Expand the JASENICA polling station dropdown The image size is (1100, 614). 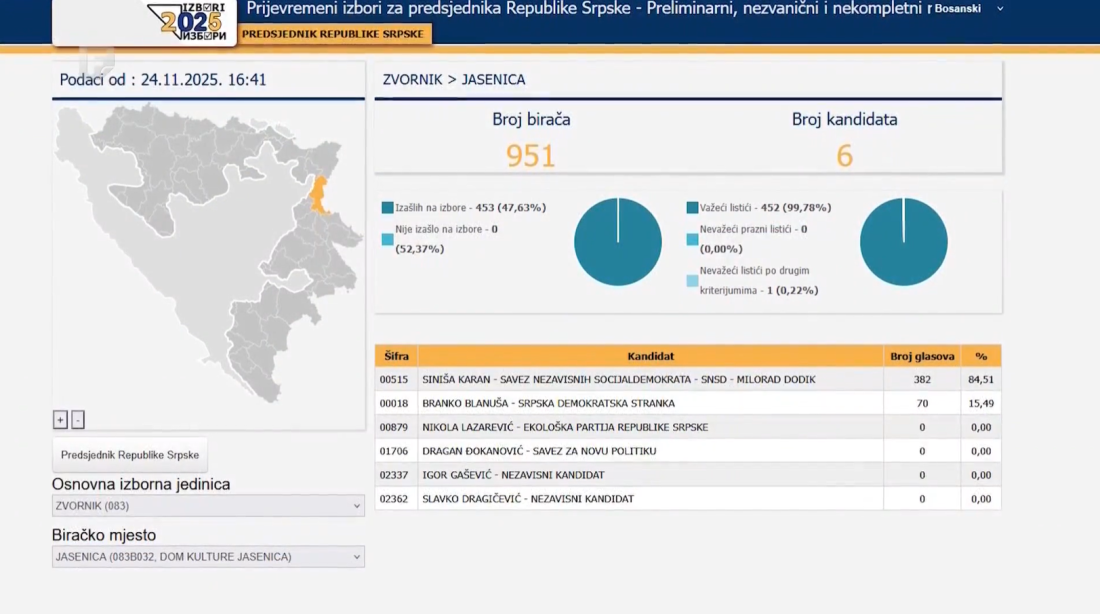(x=208, y=557)
